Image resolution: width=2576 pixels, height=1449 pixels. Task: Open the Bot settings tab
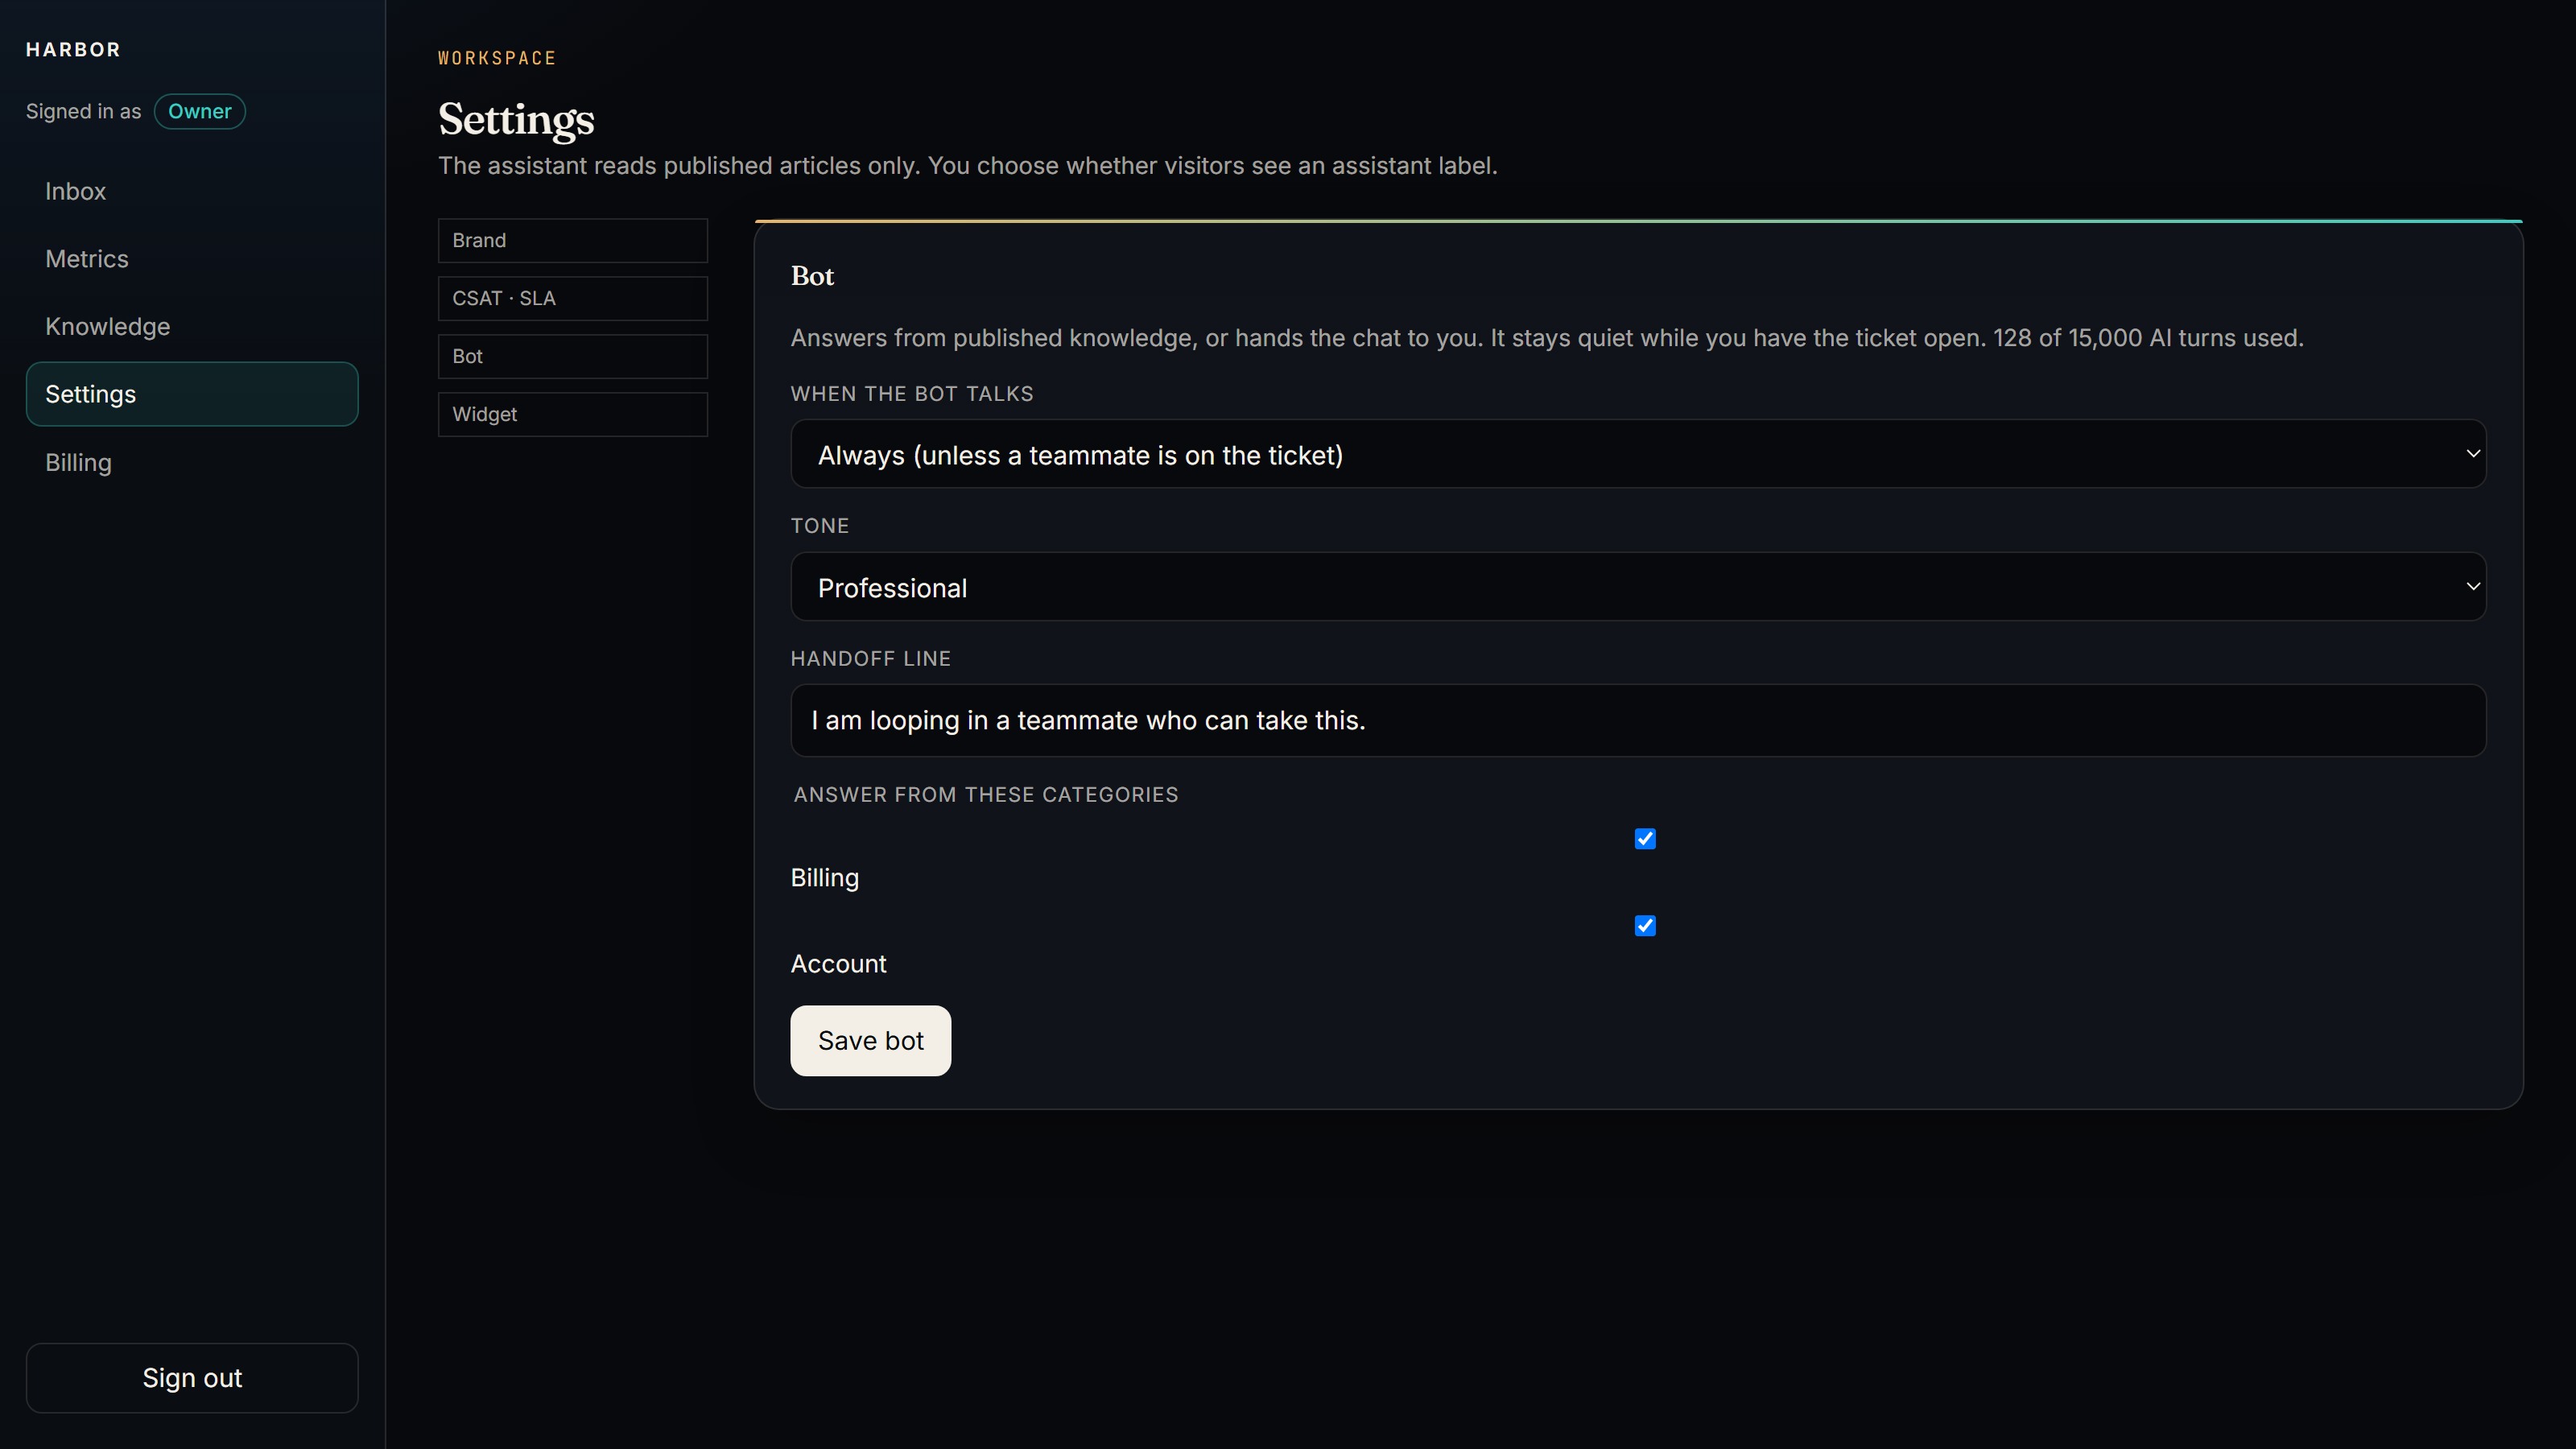point(573,357)
